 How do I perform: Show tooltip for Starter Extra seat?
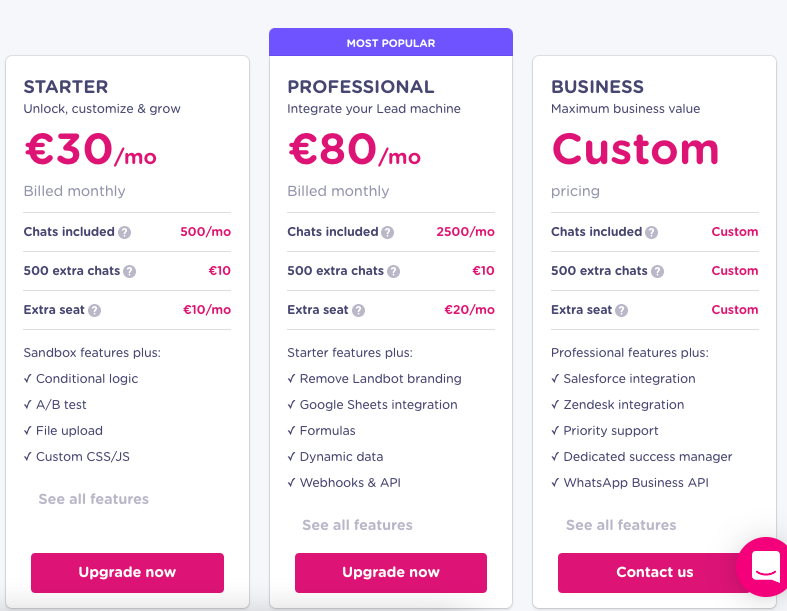[94, 311]
